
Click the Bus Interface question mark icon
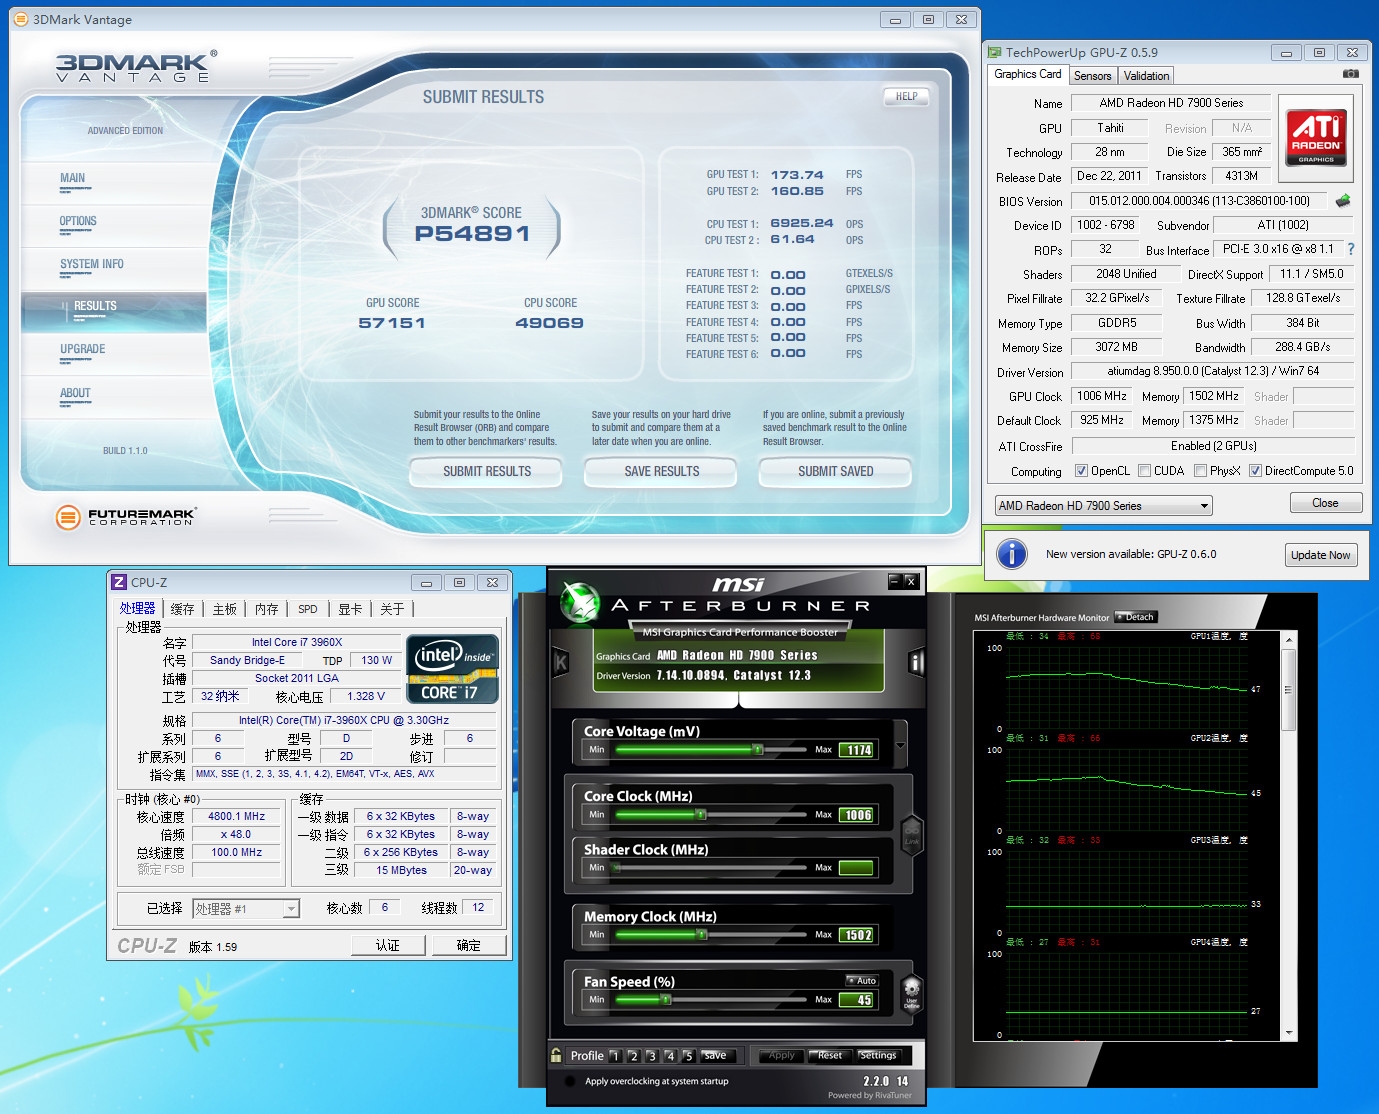tap(1351, 249)
